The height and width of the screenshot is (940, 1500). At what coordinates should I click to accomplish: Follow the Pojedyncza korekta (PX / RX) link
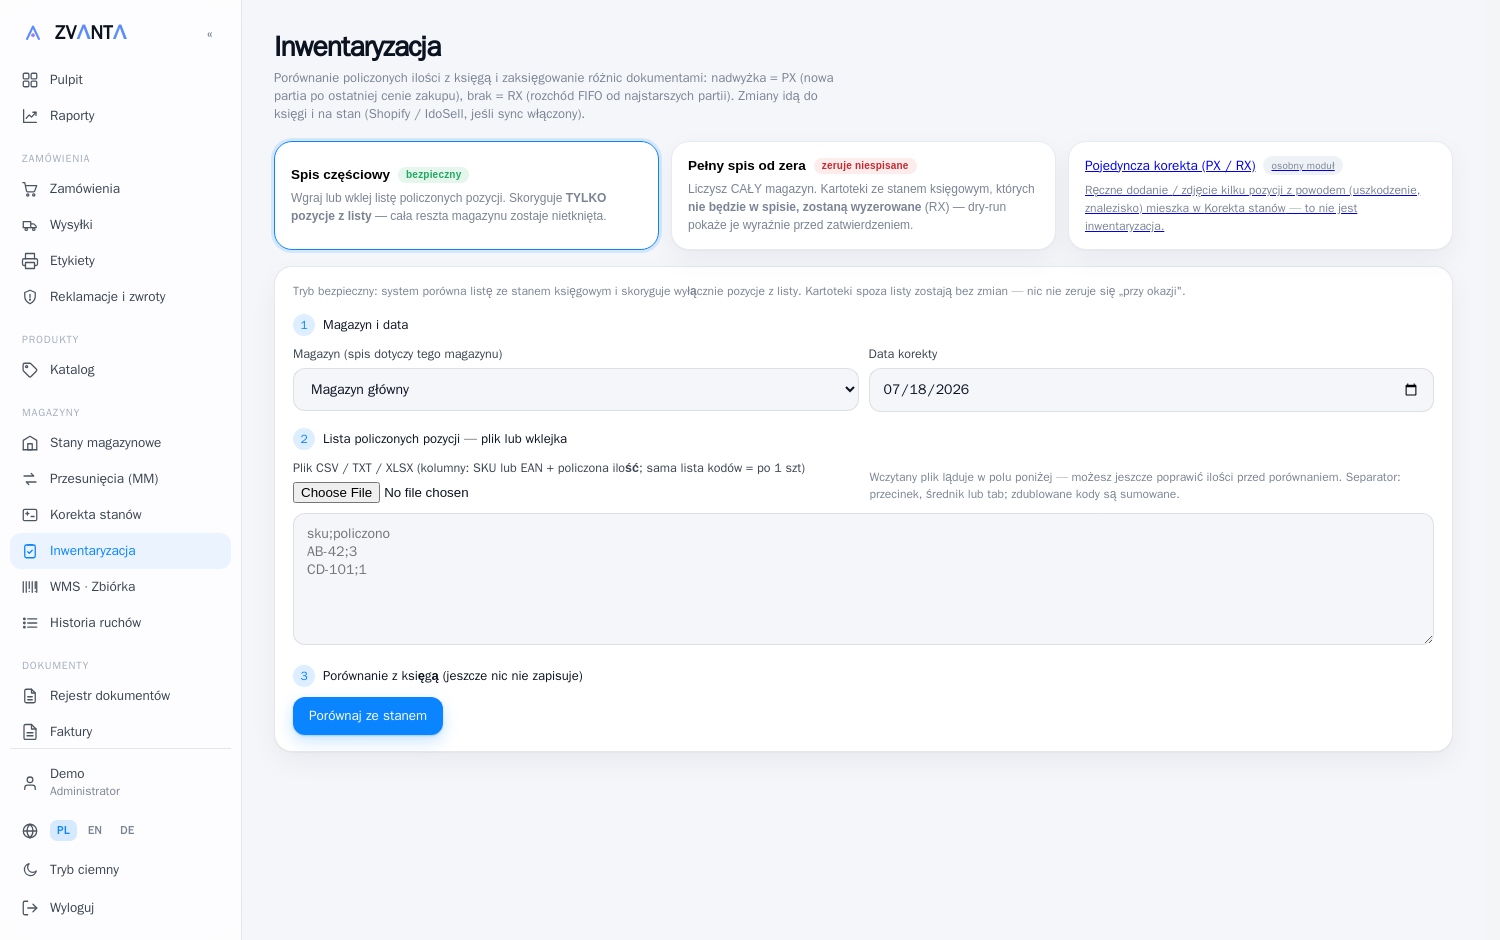tap(1170, 166)
